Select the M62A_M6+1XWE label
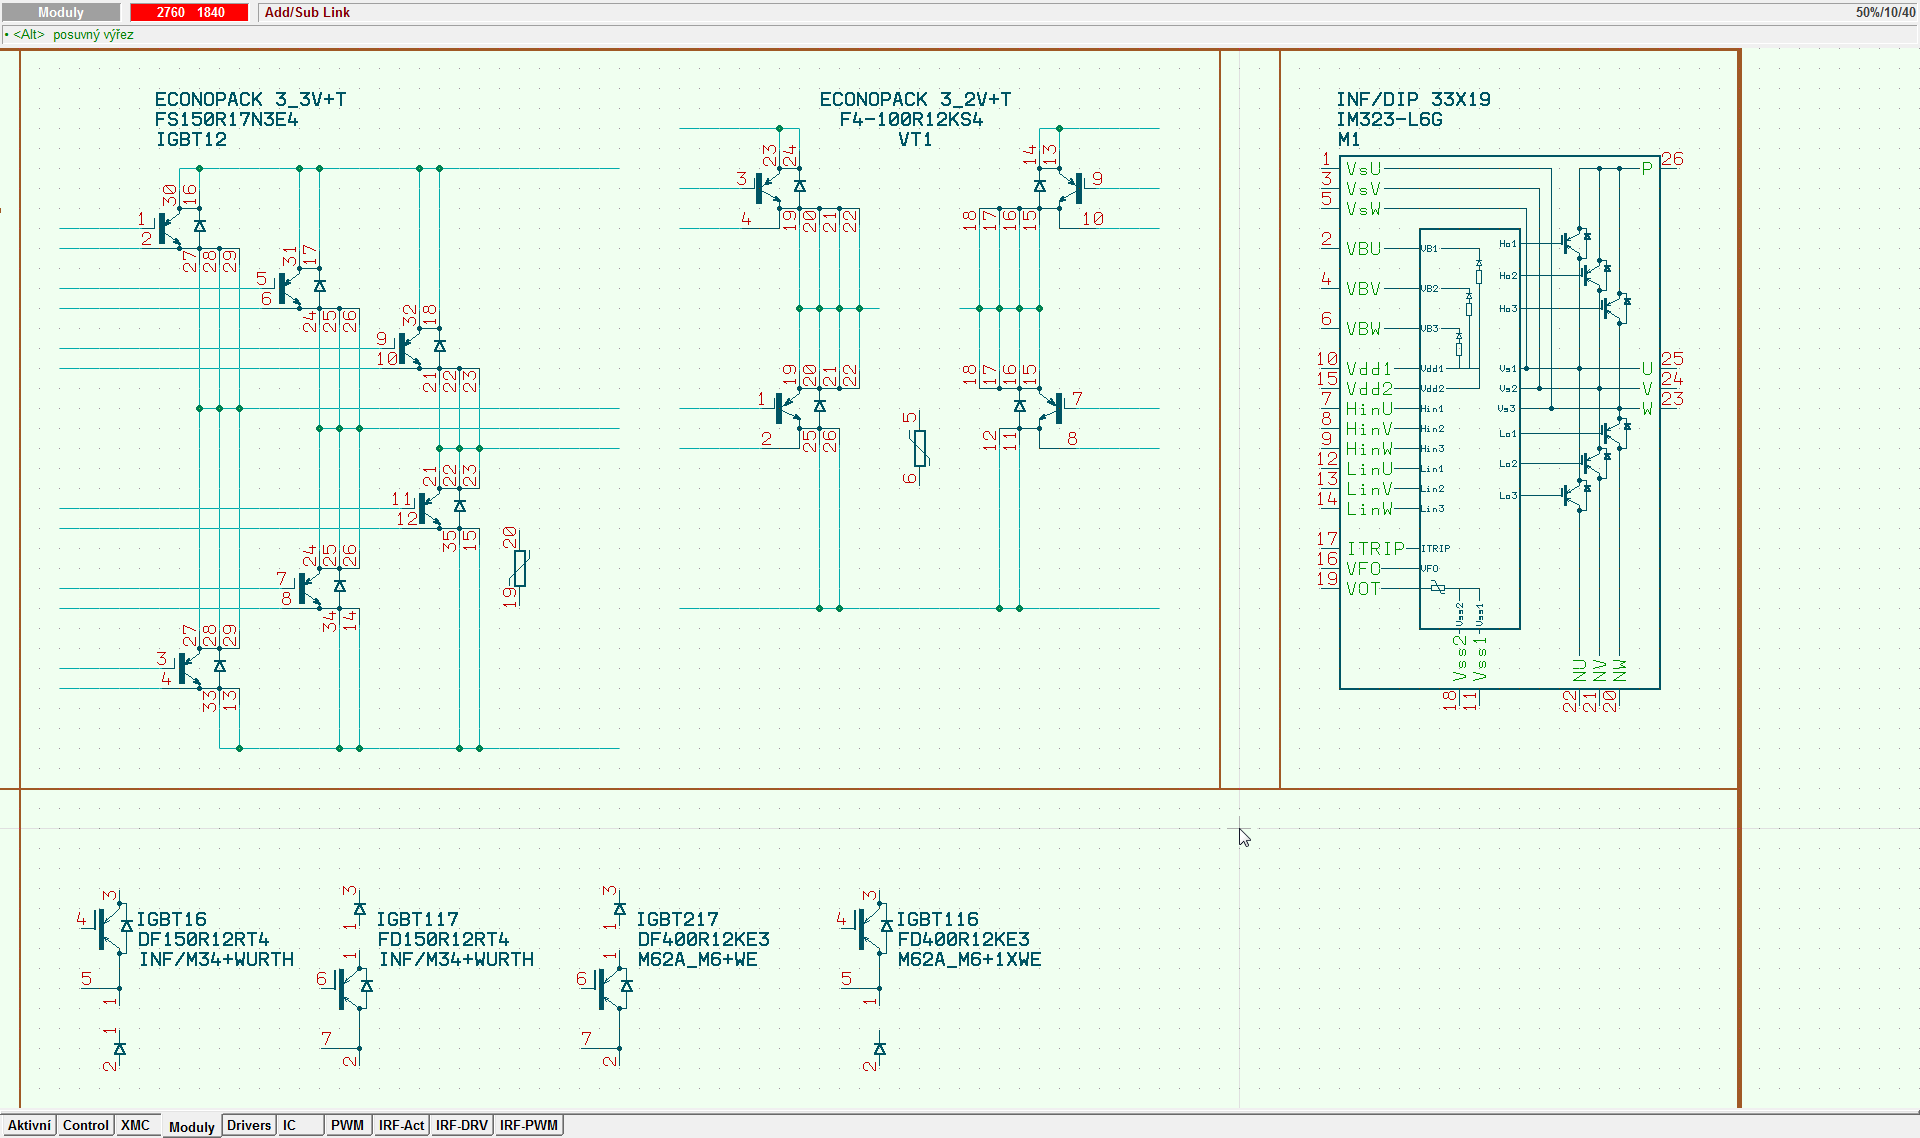Viewport: 1920px width, 1138px height. (970, 959)
